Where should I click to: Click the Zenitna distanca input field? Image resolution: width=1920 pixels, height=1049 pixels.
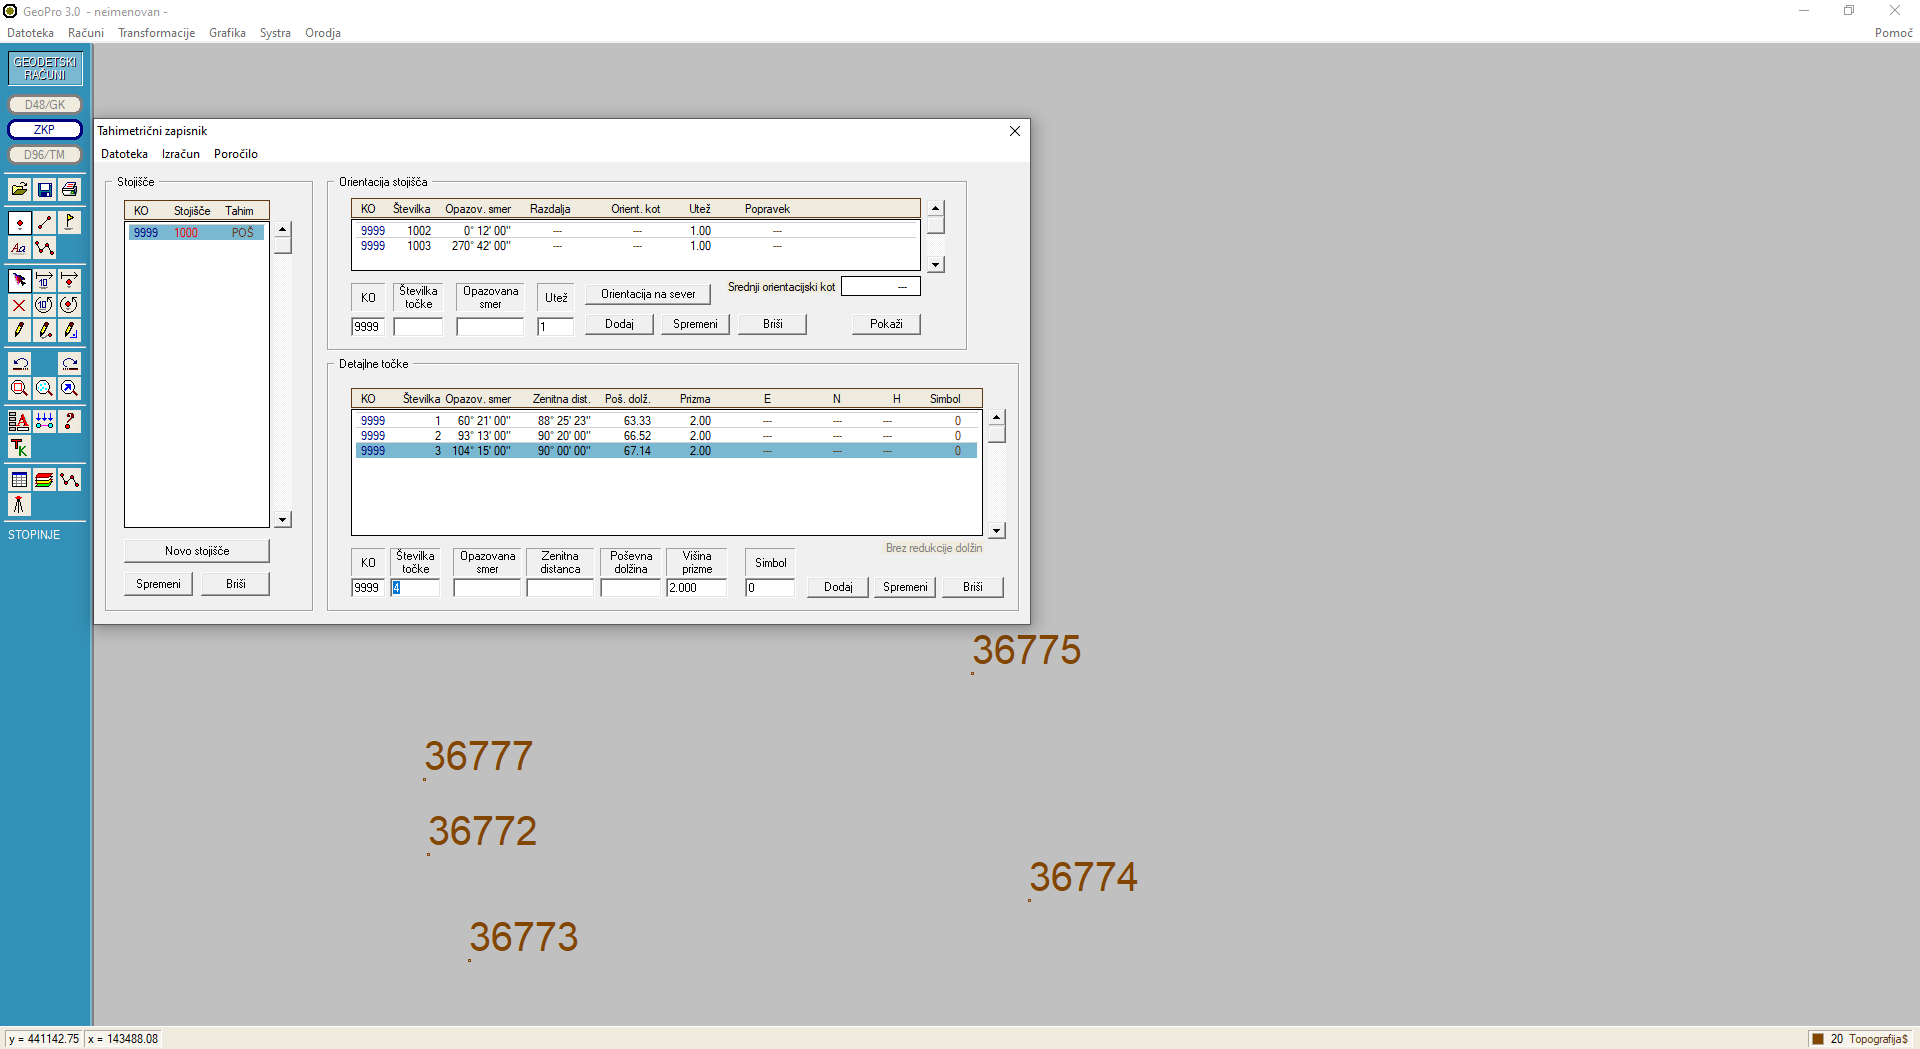pos(560,588)
